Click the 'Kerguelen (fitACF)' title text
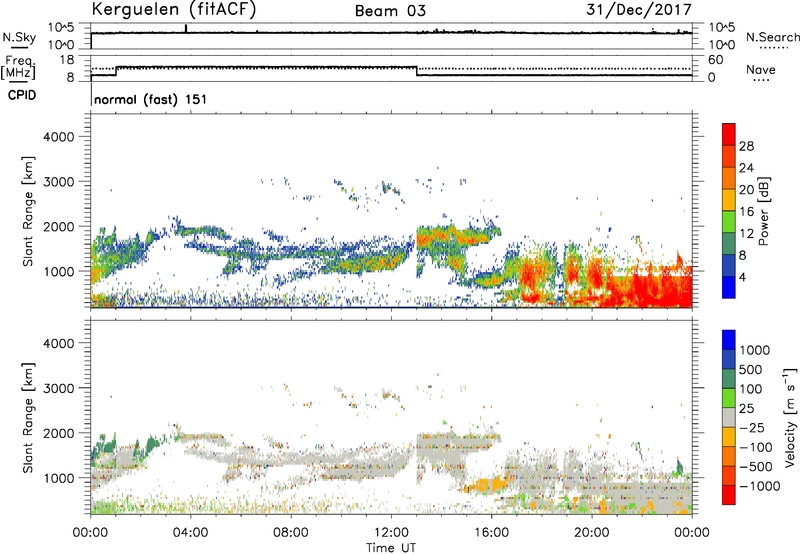This screenshot has height=554, width=800. point(173,9)
